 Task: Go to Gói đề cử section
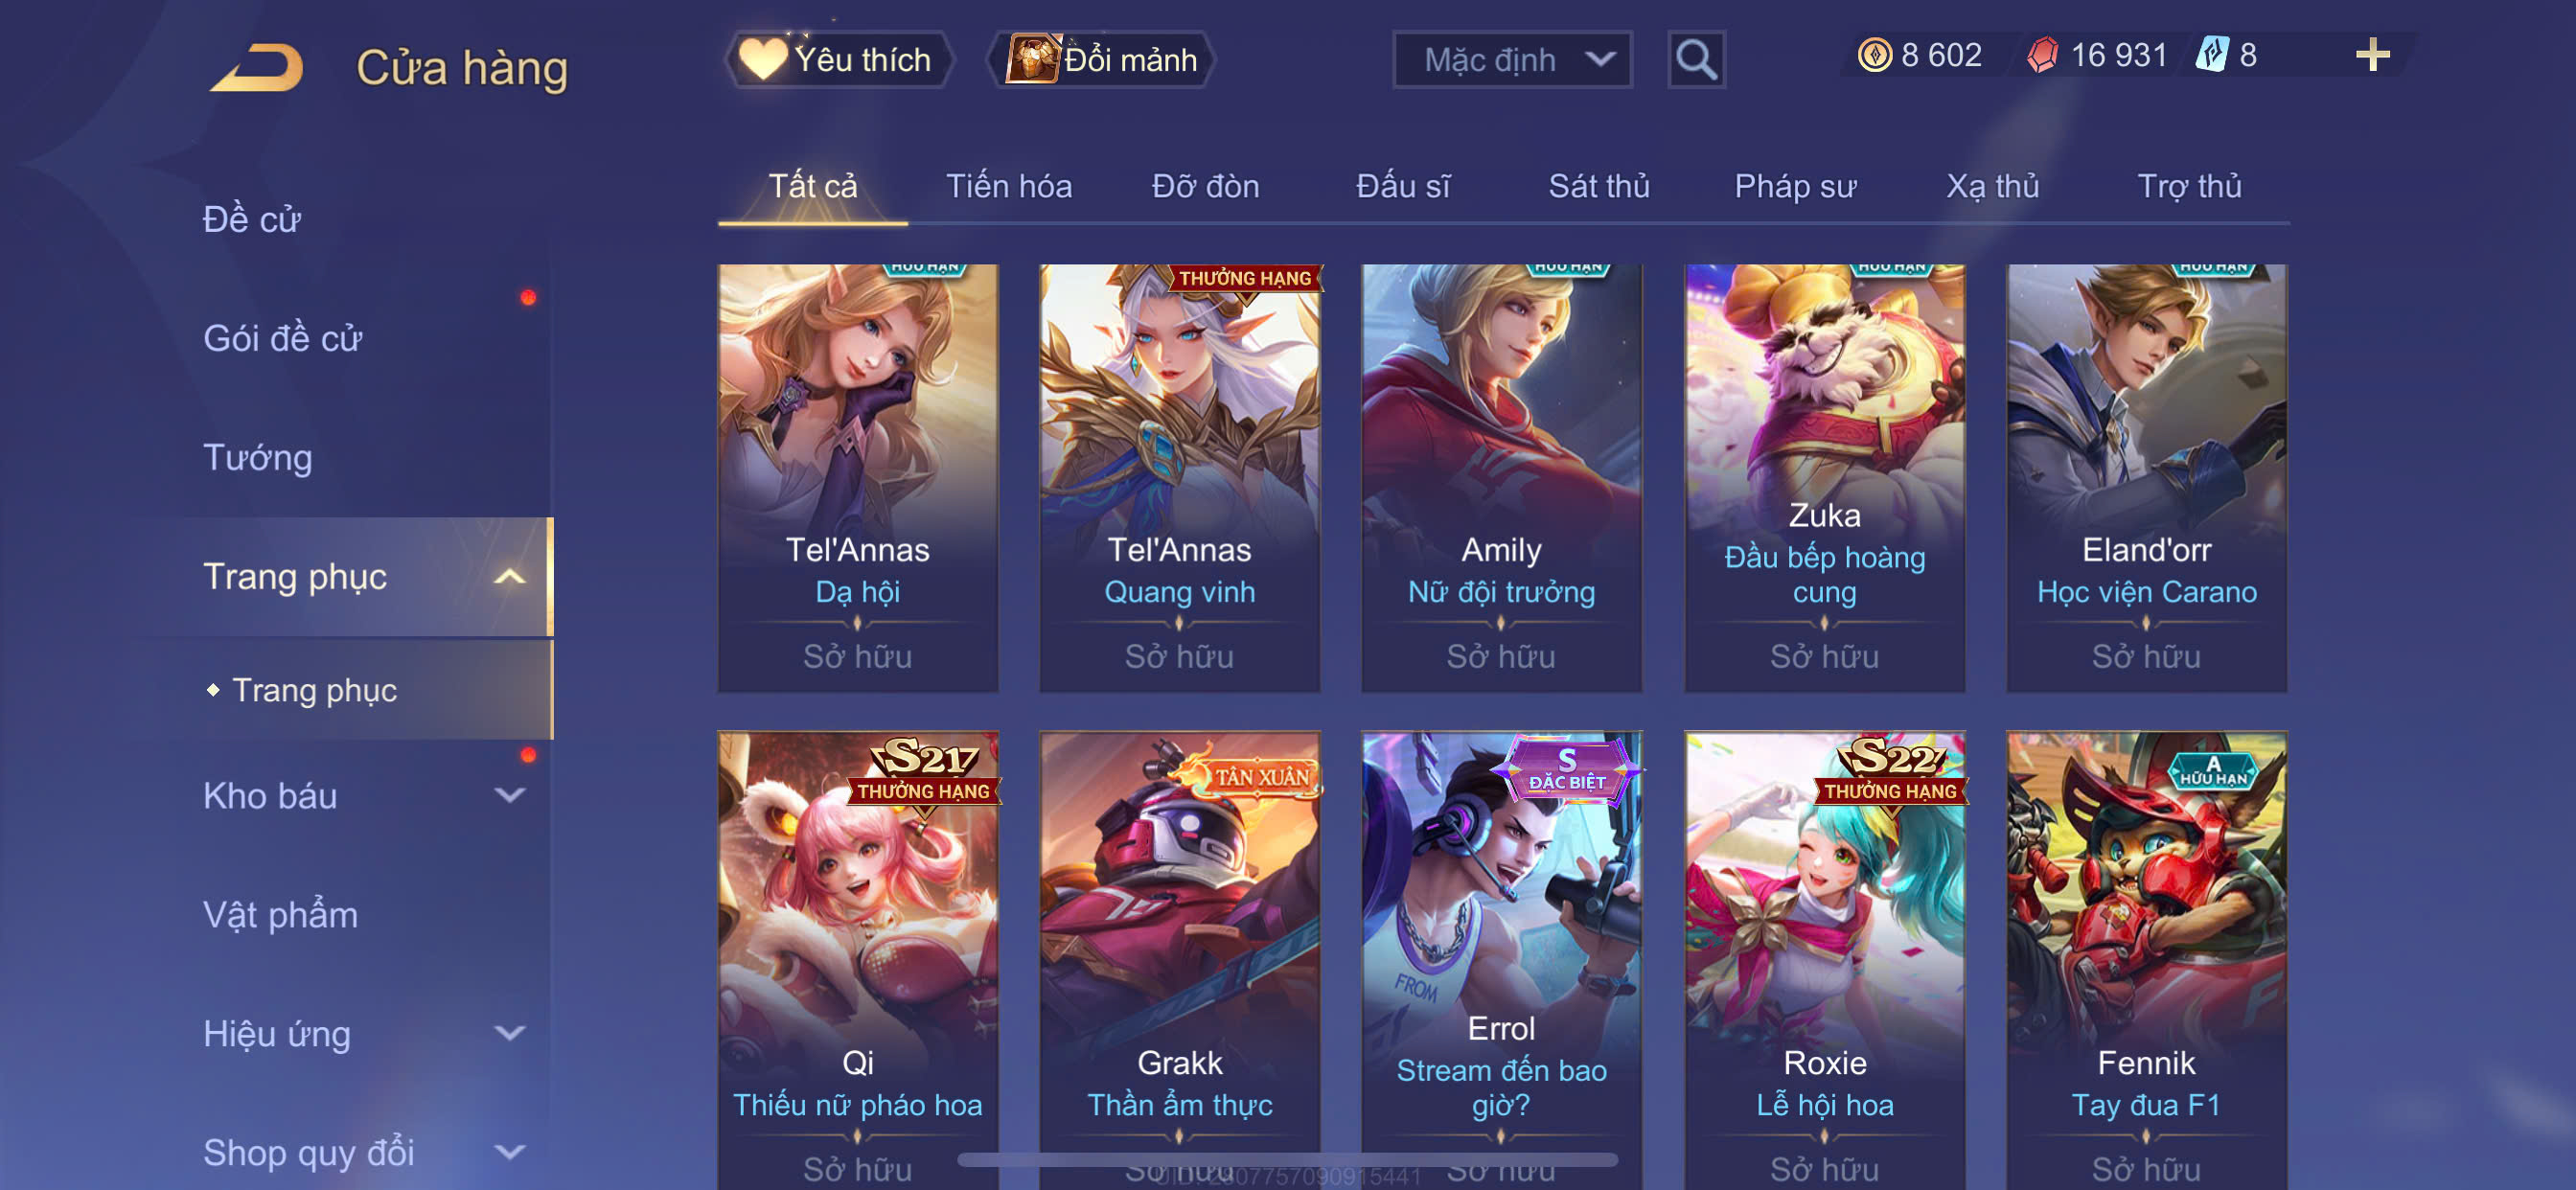click(282, 339)
